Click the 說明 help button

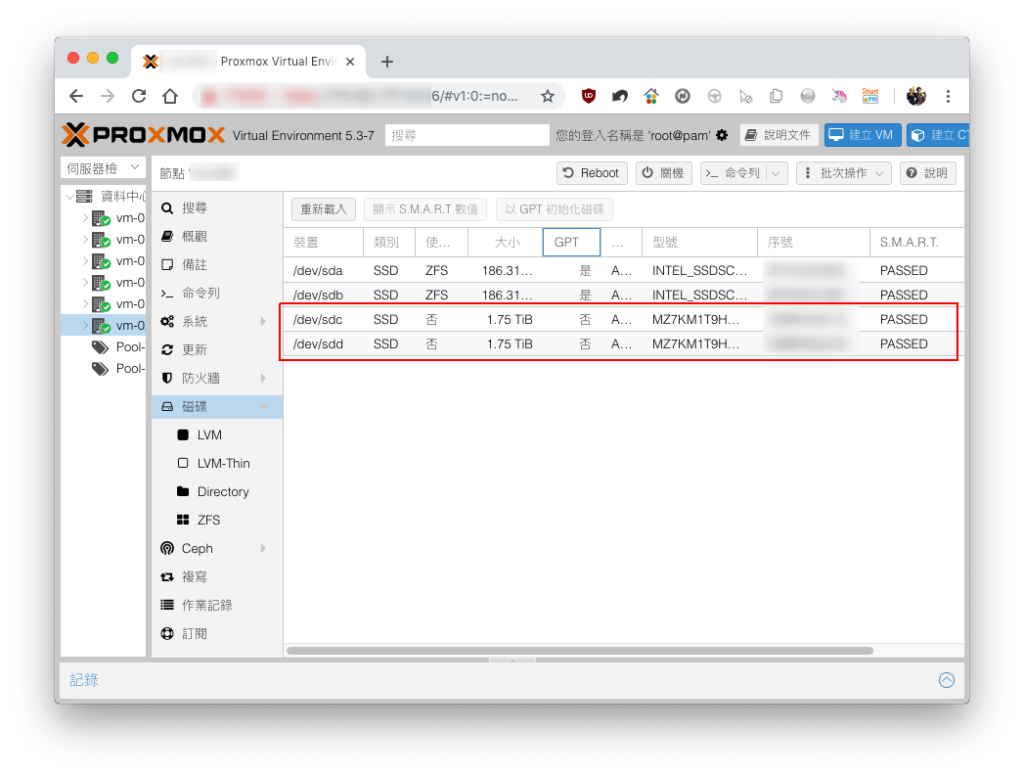[x=928, y=173]
